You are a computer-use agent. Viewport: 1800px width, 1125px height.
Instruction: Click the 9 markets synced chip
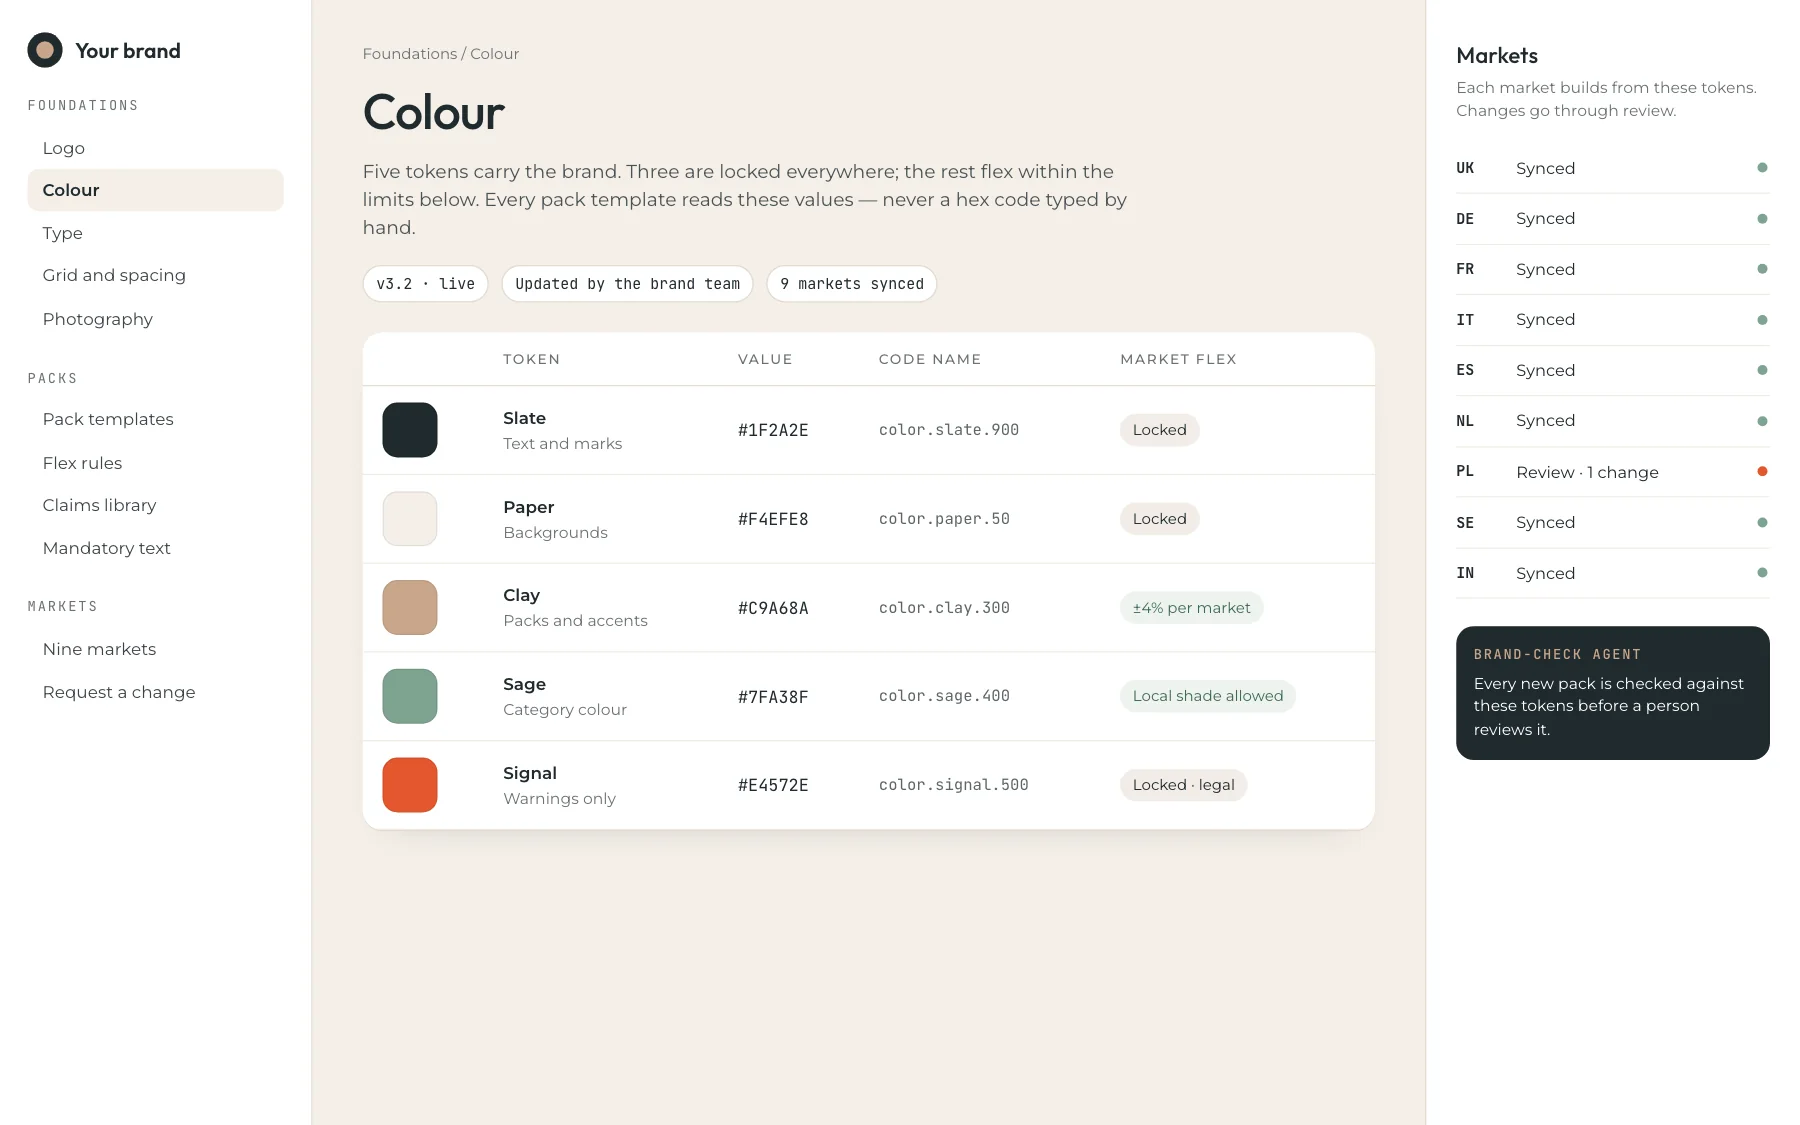click(x=851, y=284)
